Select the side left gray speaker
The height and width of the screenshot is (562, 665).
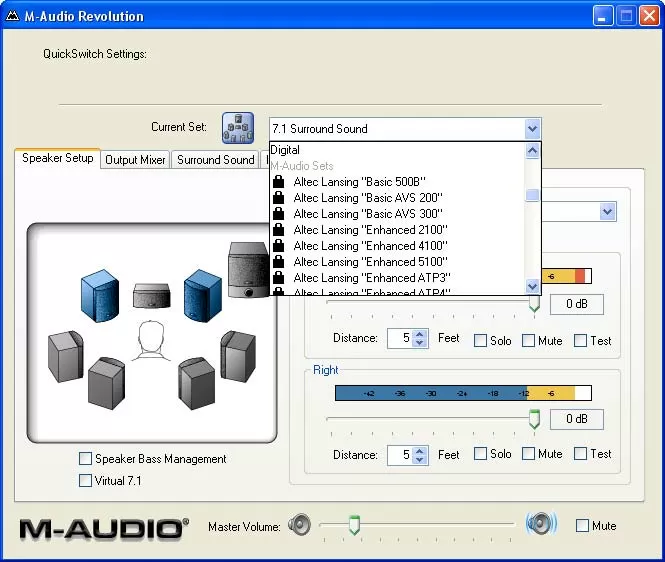tap(65, 356)
